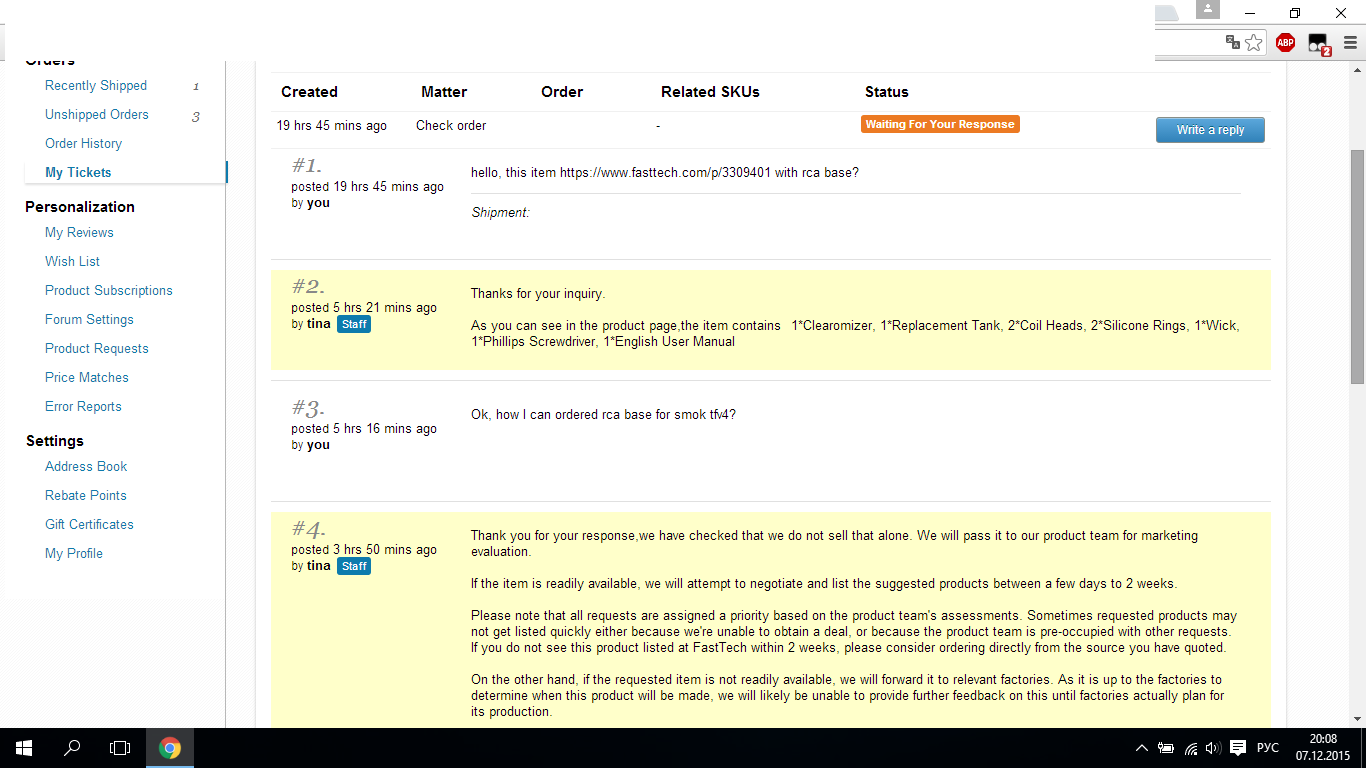
Task: Open the Wish List link
Action: (x=72, y=262)
